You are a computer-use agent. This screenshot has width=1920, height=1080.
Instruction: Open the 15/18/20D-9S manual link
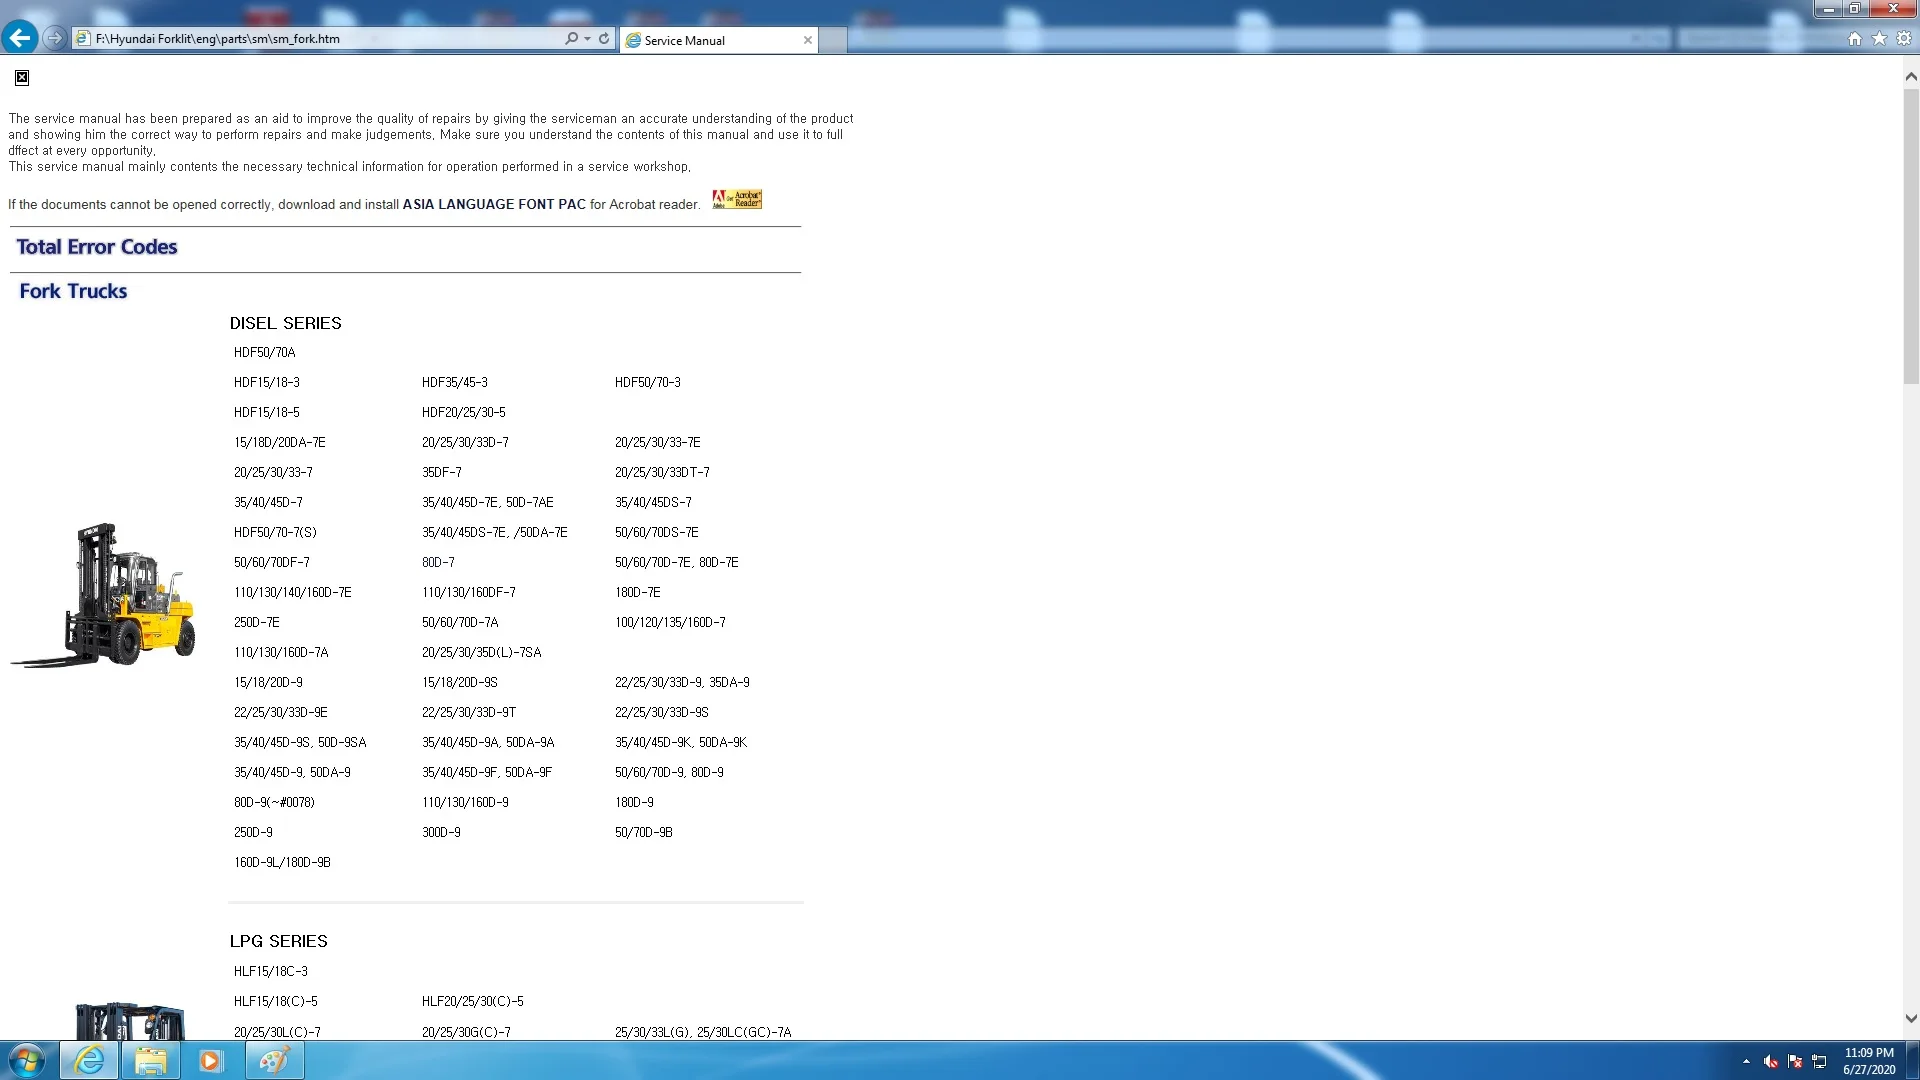(x=460, y=682)
